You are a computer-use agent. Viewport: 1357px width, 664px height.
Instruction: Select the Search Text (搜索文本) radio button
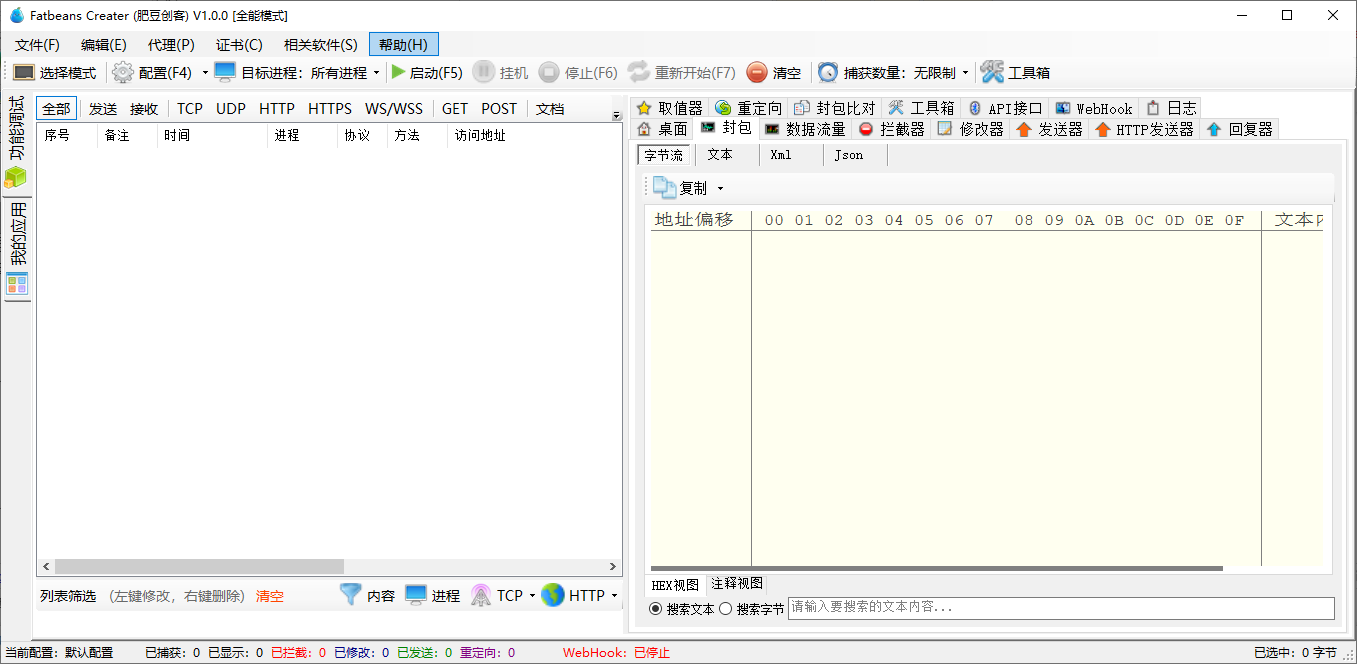point(656,608)
